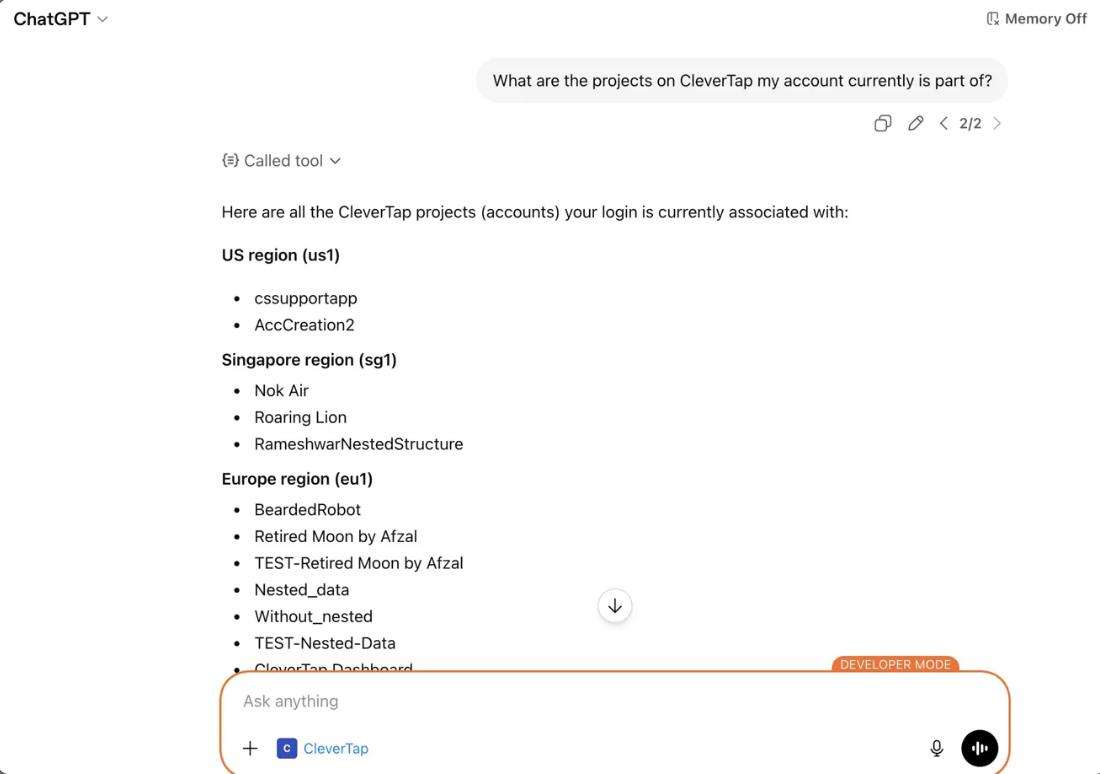Copy the user message with copy icon
The height and width of the screenshot is (774, 1100).
pos(883,124)
